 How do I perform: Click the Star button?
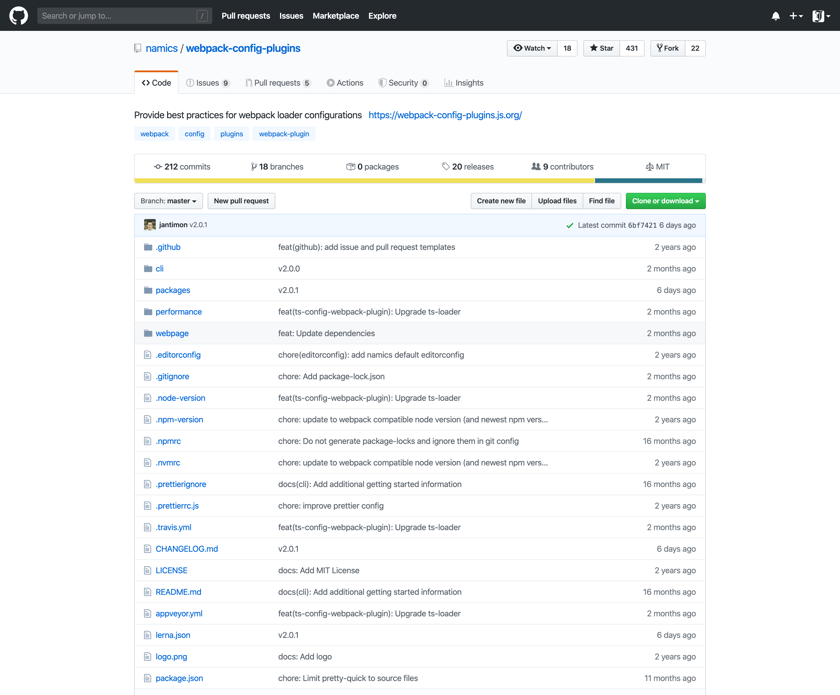601,48
